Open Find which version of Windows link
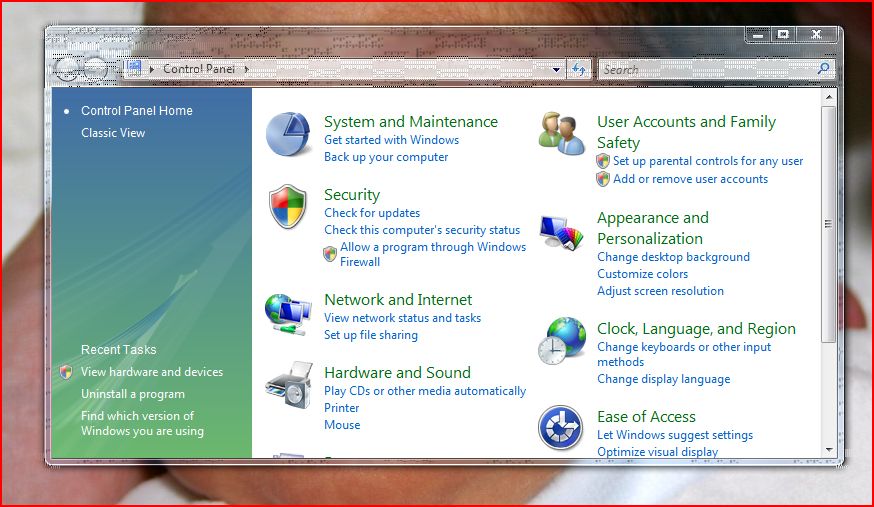 (x=142, y=423)
